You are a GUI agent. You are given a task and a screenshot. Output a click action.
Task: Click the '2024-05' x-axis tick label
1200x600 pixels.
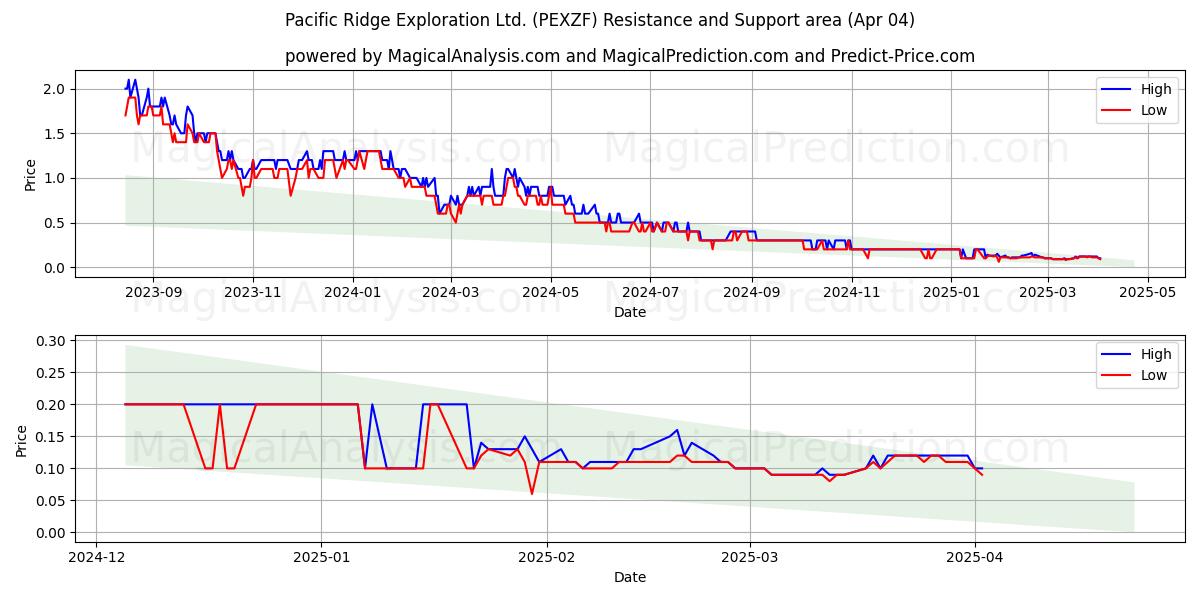pyautogui.click(x=551, y=293)
